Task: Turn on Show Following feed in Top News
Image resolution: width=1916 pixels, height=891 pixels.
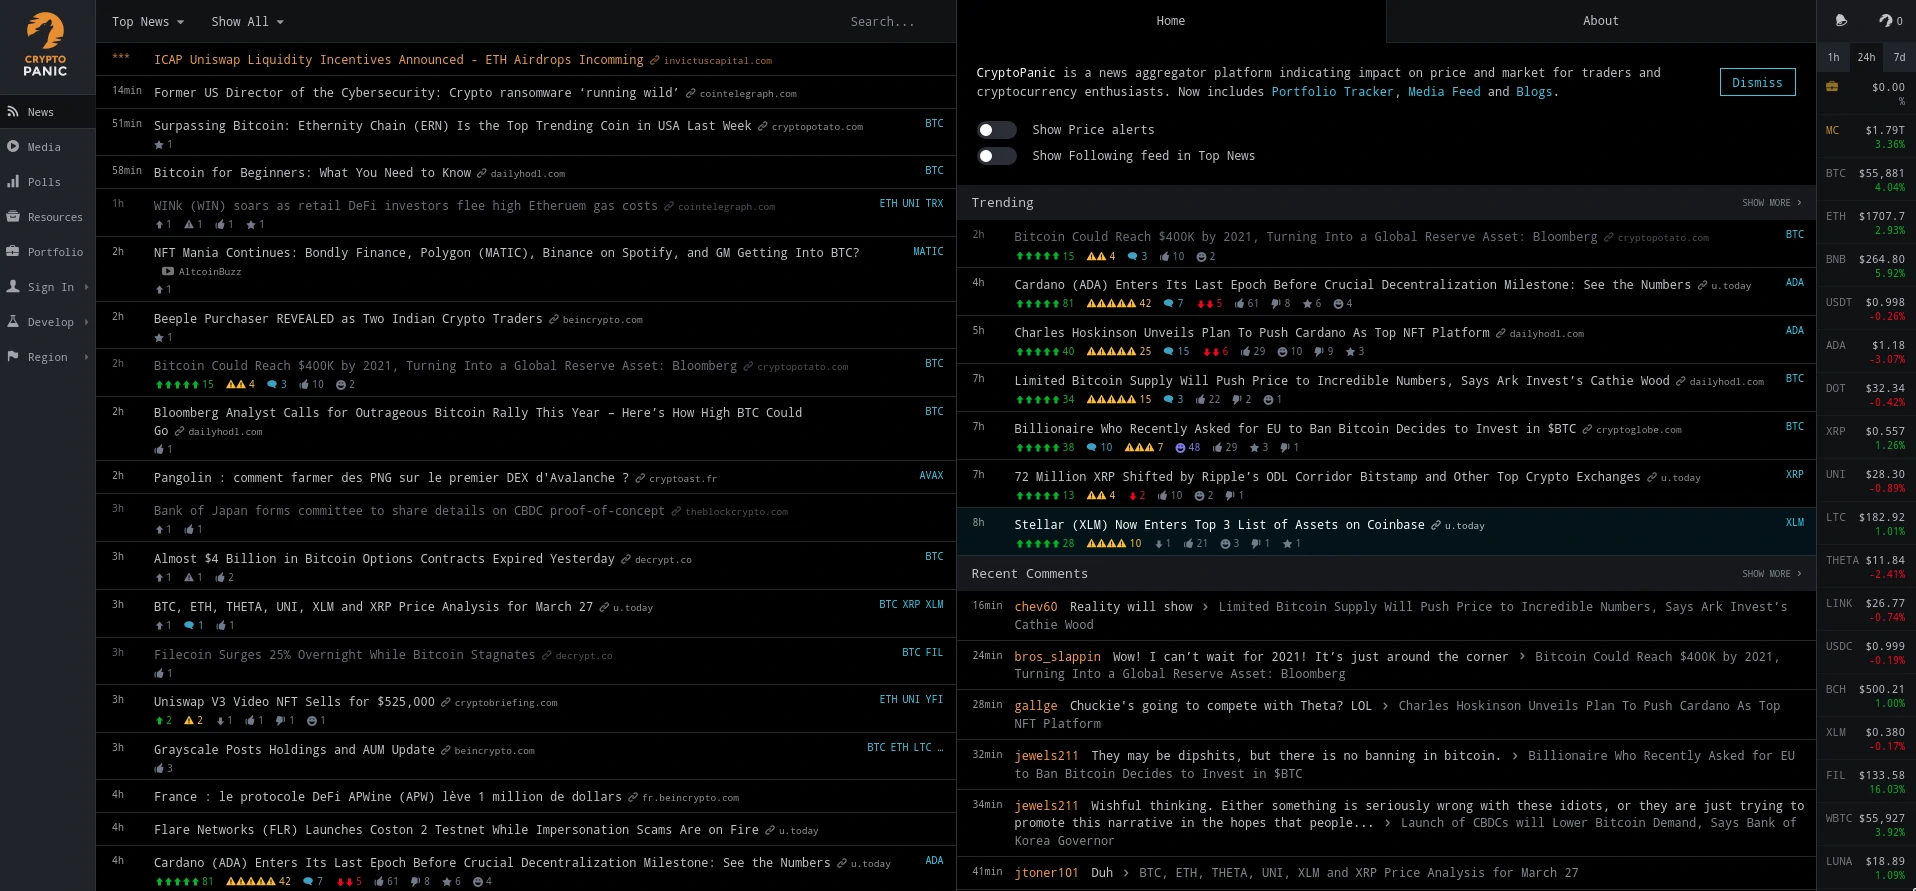Action: click(x=996, y=156)
